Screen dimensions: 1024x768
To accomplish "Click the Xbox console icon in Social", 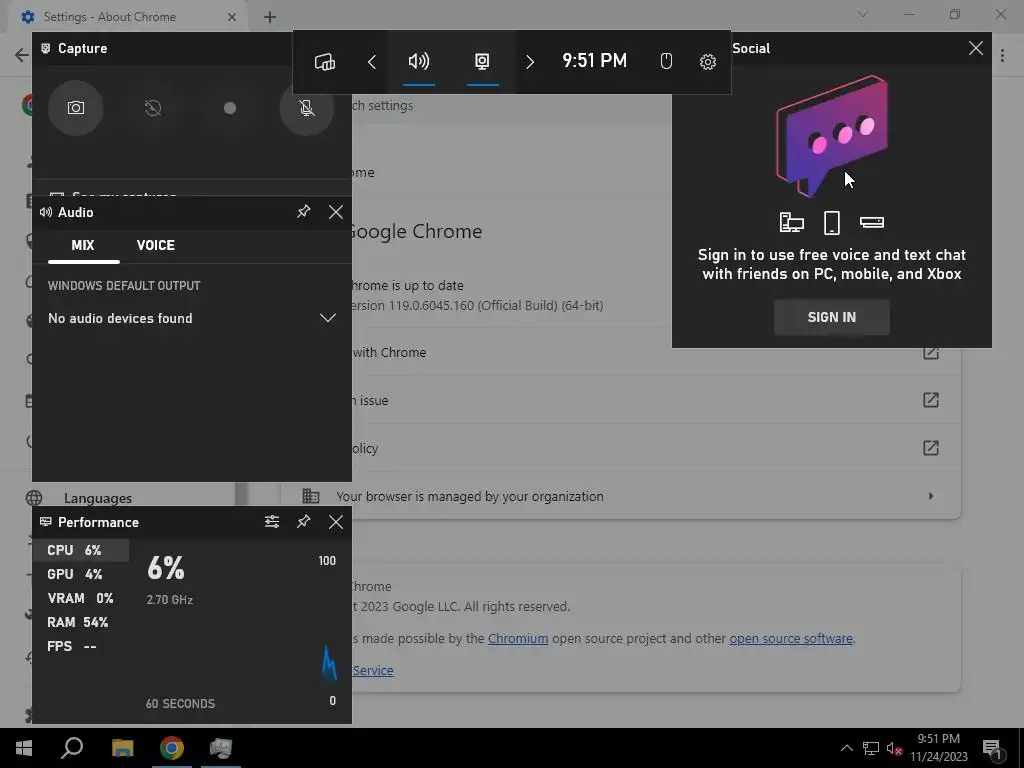I will [872, 223].
